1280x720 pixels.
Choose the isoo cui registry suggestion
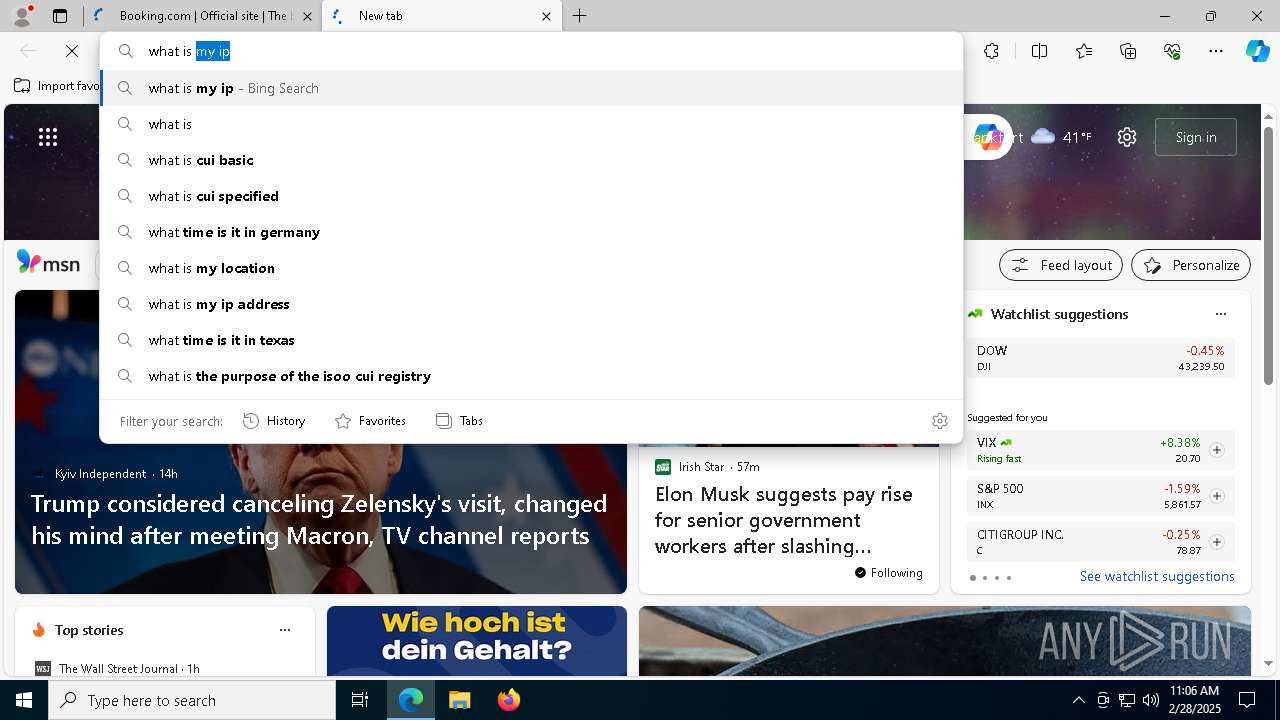tap(531, 376)
